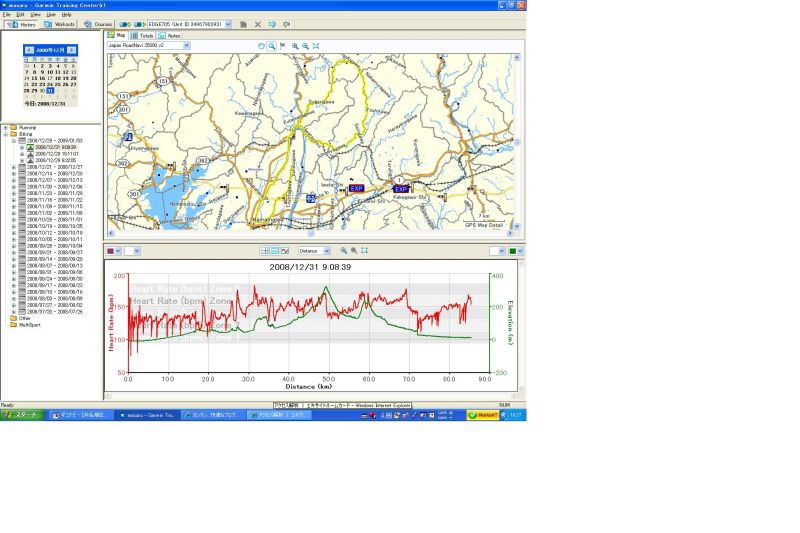Go to the next month in the calendar

71,50
